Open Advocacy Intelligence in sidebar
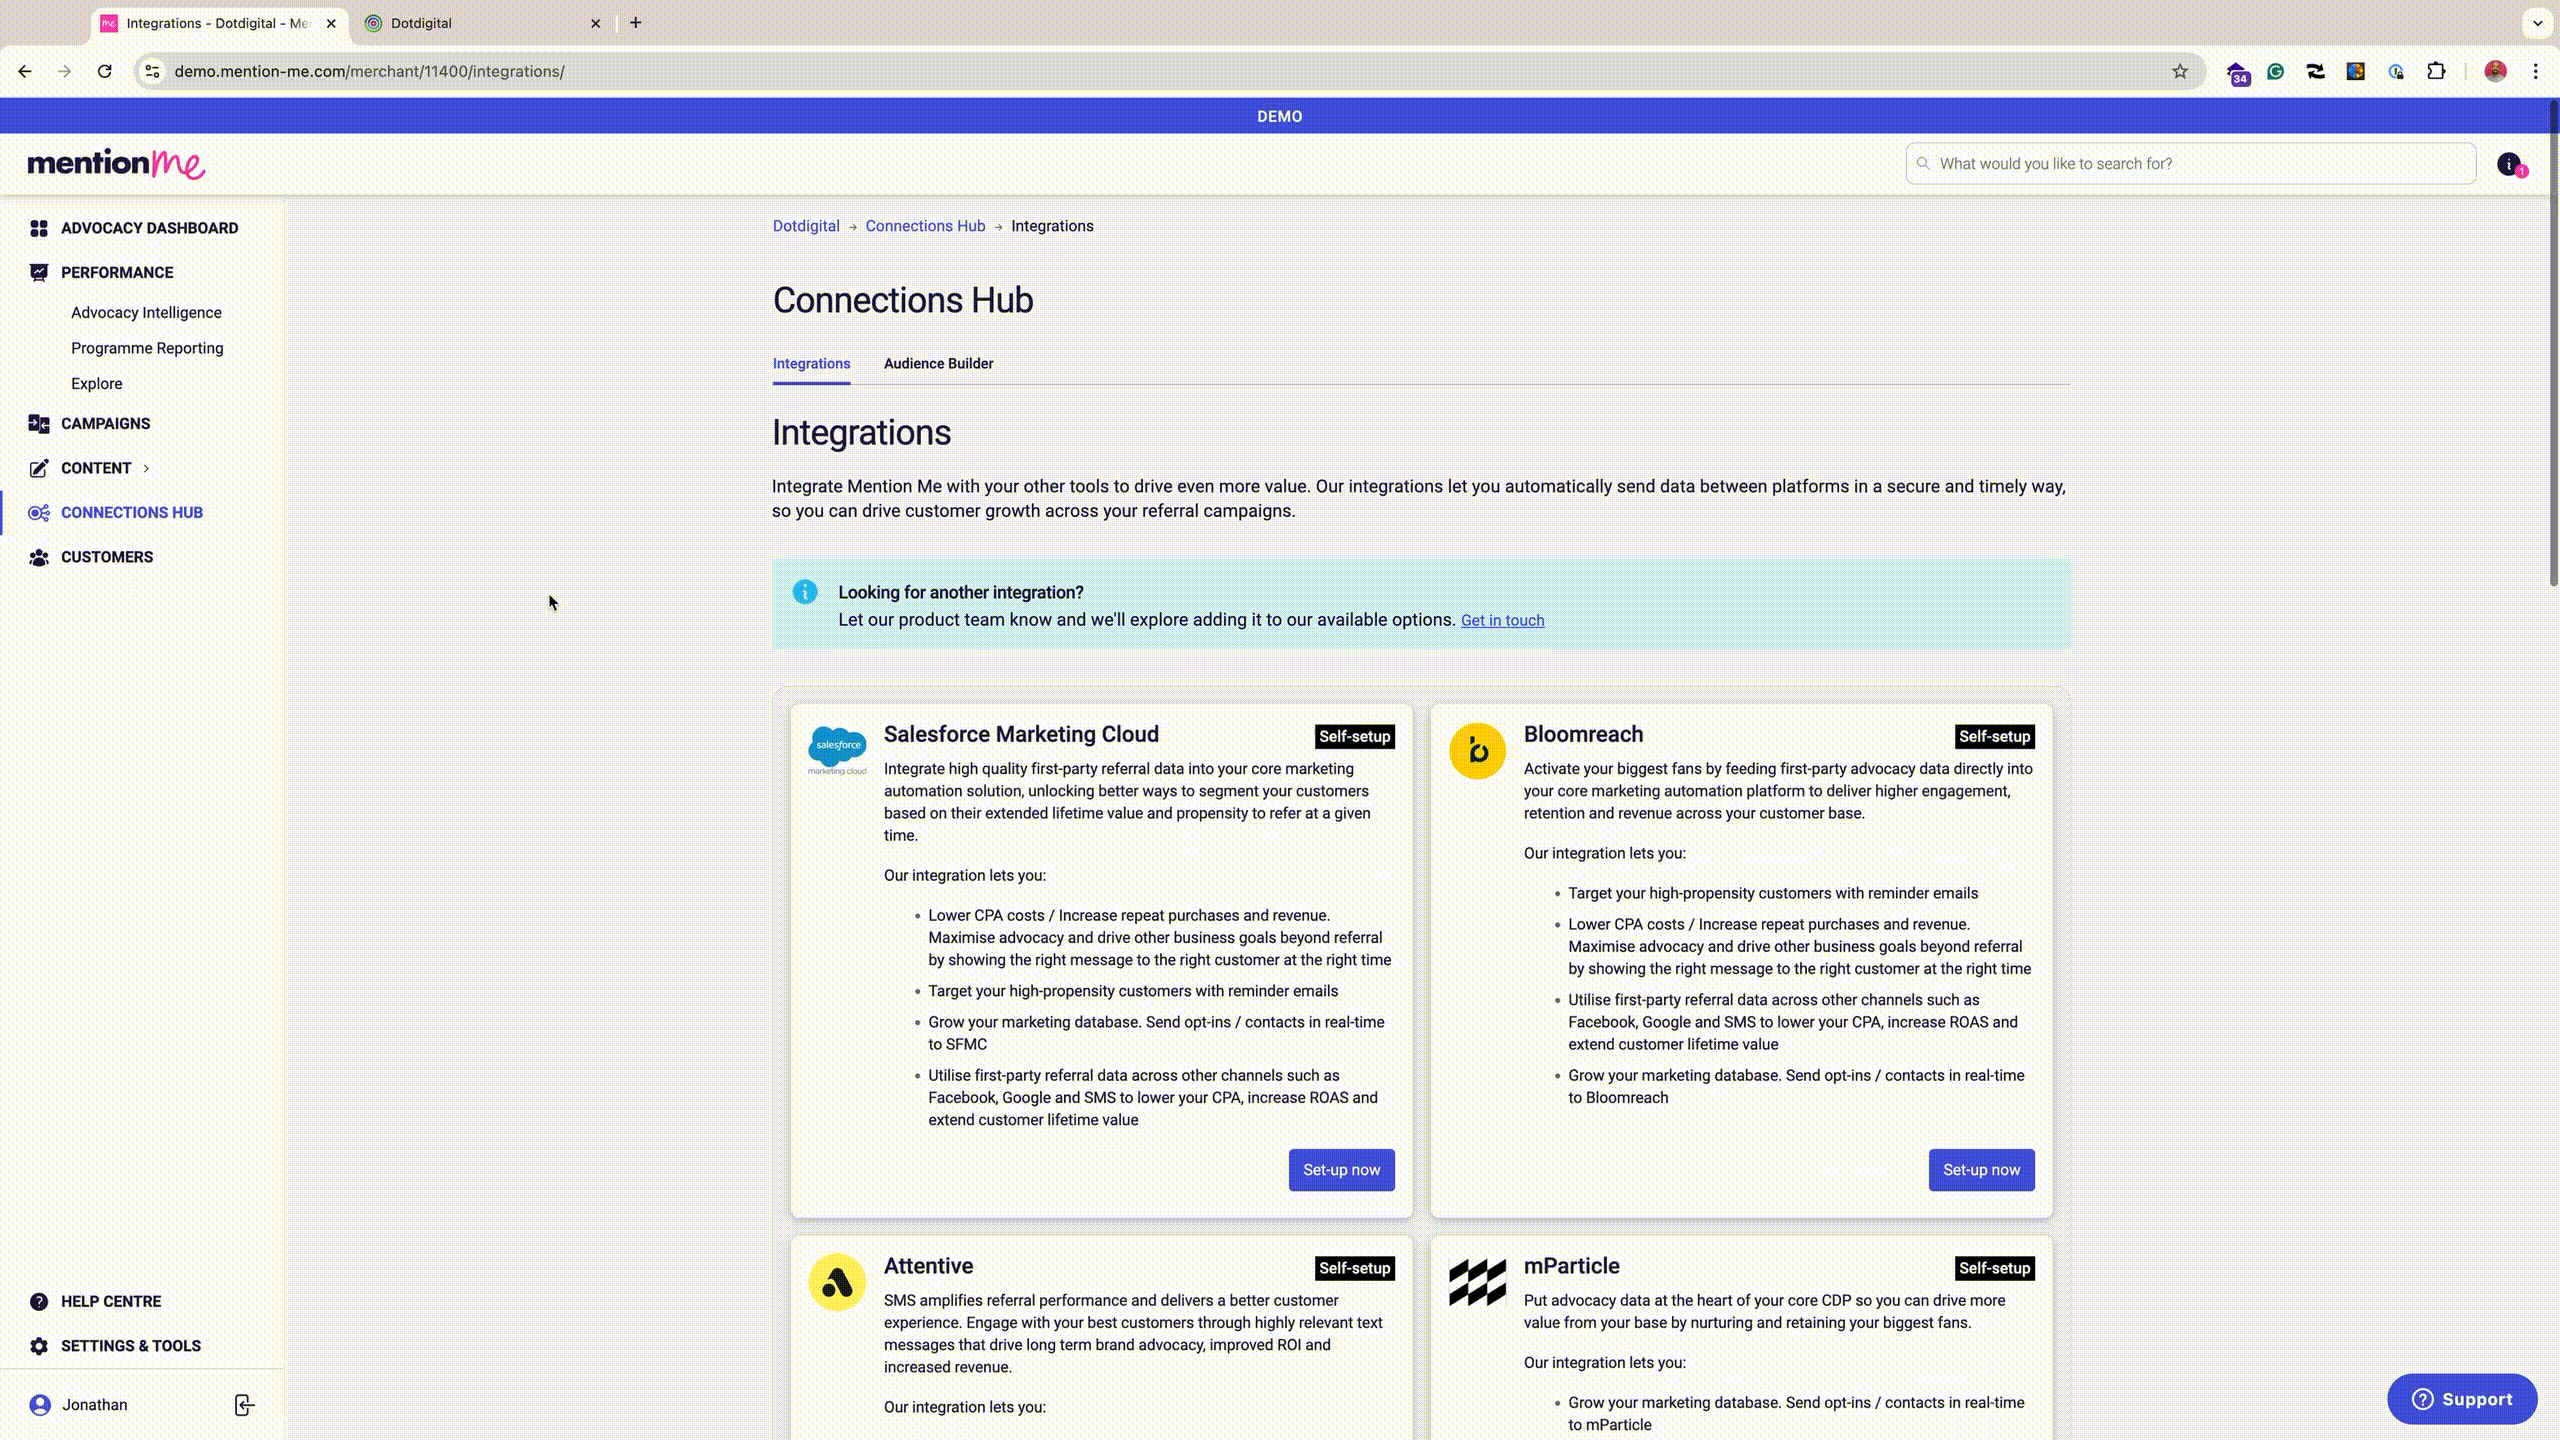The width and height of the screenshot is (2560, 1440). click(x=146, y=313)
